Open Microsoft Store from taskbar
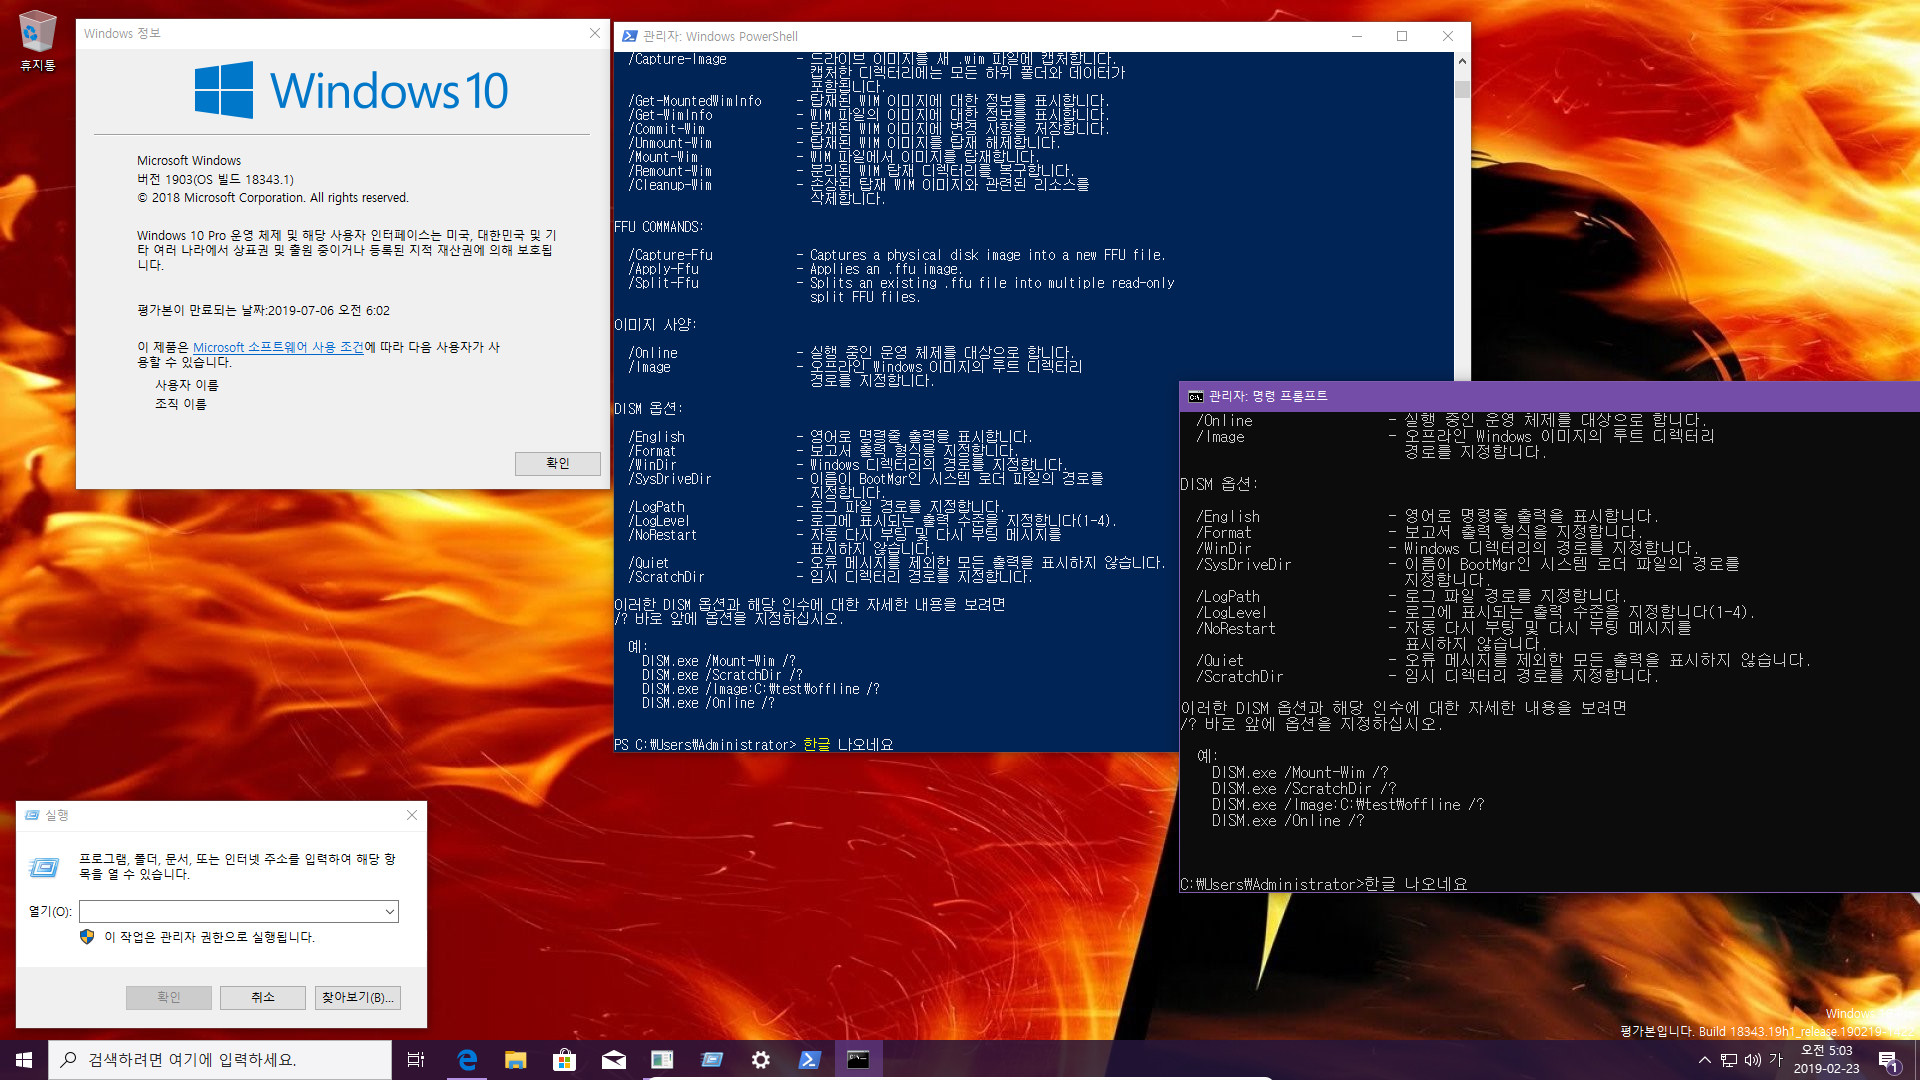 click(565, 1060)
